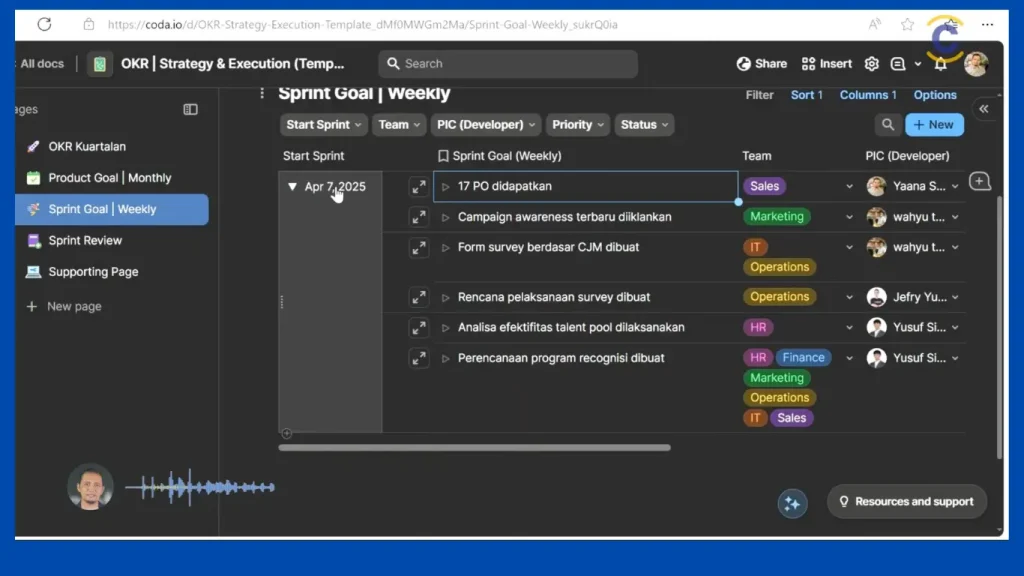
Task: Click the New row button
Action: [934, 125]
